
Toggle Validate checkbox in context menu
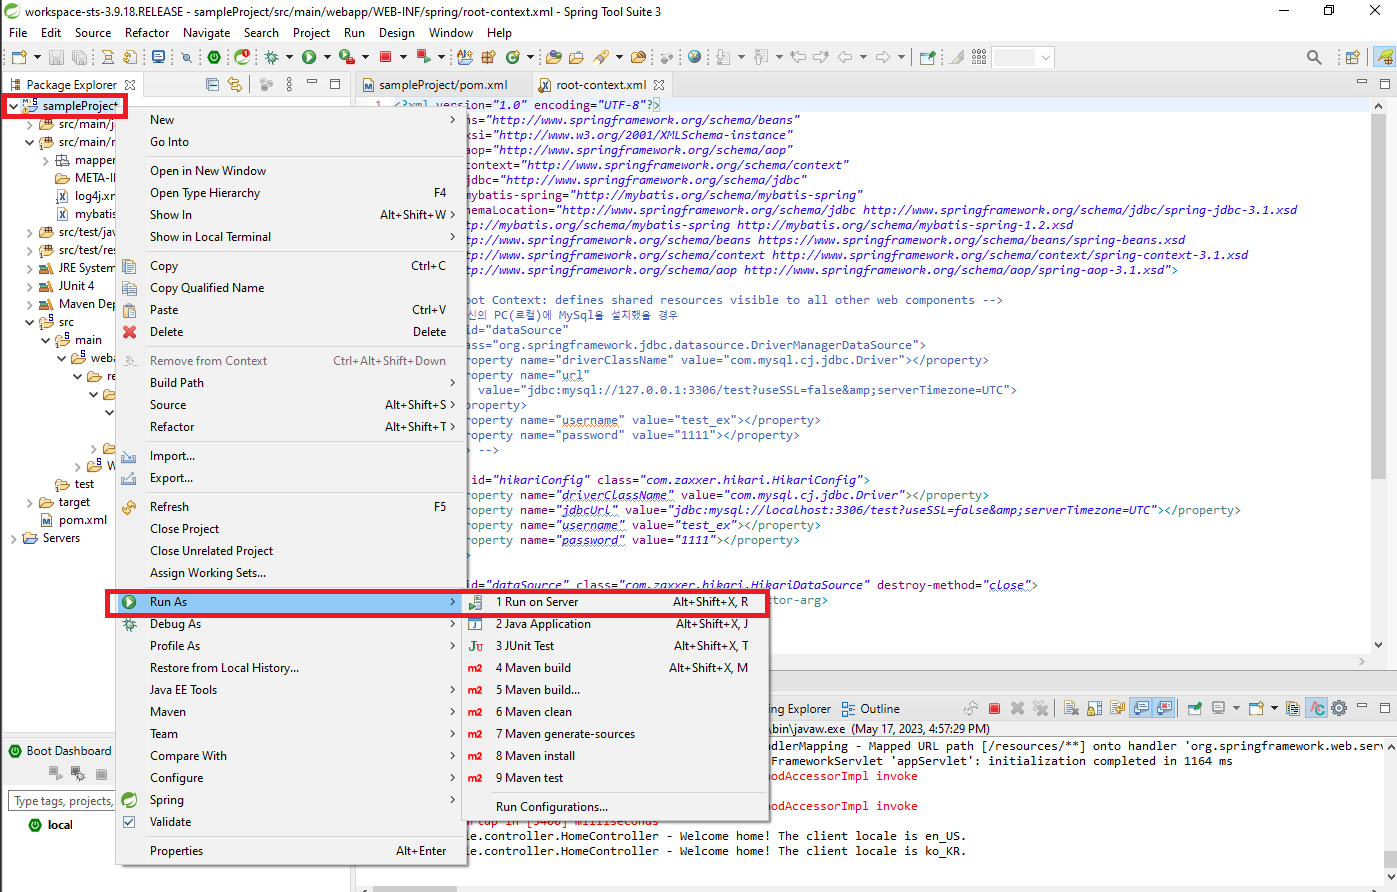(129, 822)
